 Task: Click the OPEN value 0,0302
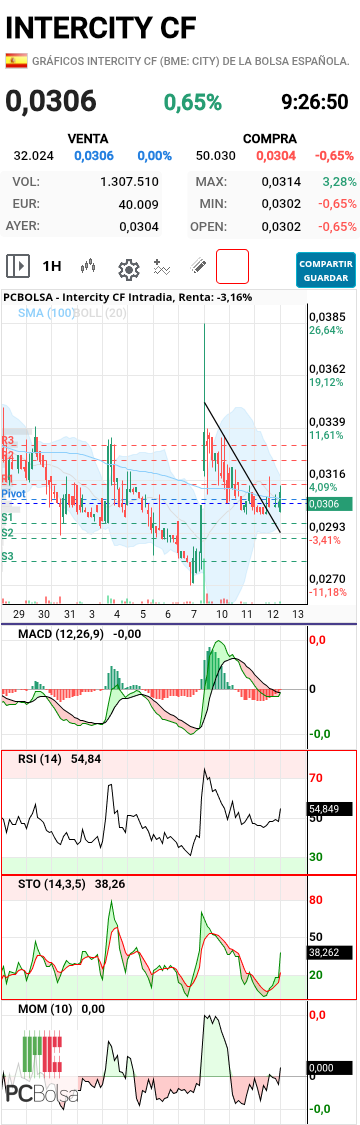[280, 227]
